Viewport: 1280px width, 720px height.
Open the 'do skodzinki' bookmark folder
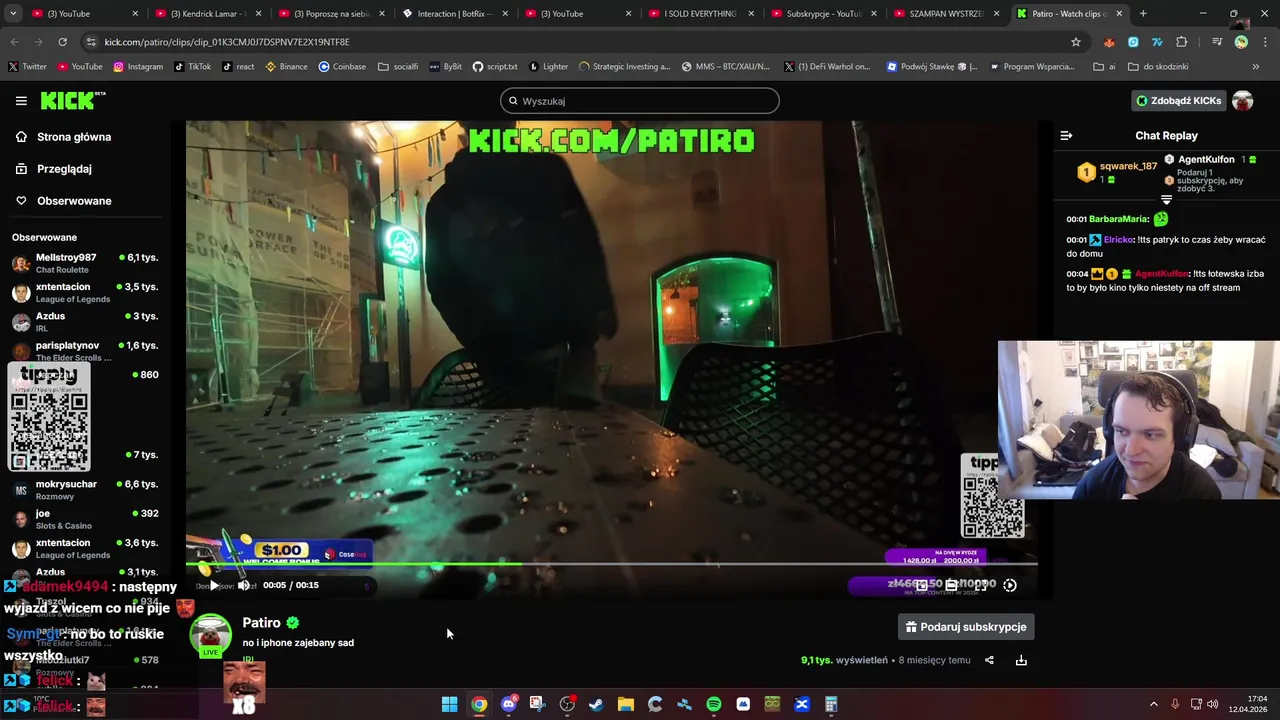coord(1158,67)
